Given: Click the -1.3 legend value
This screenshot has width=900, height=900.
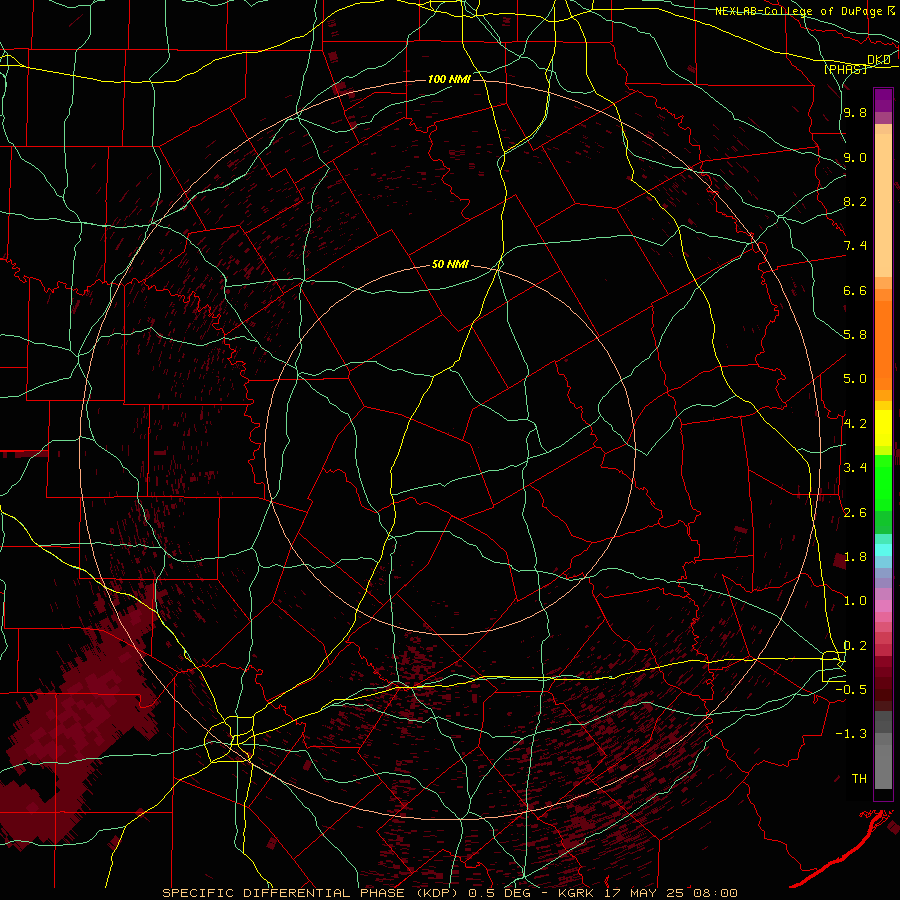Looking at the screenshot, I should [x=851, y=734].
